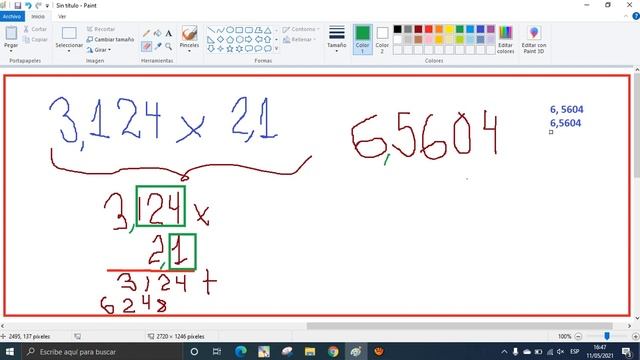Choose the oval shape
The height and width of the screenshot is (360, 640).
point(230,30)
